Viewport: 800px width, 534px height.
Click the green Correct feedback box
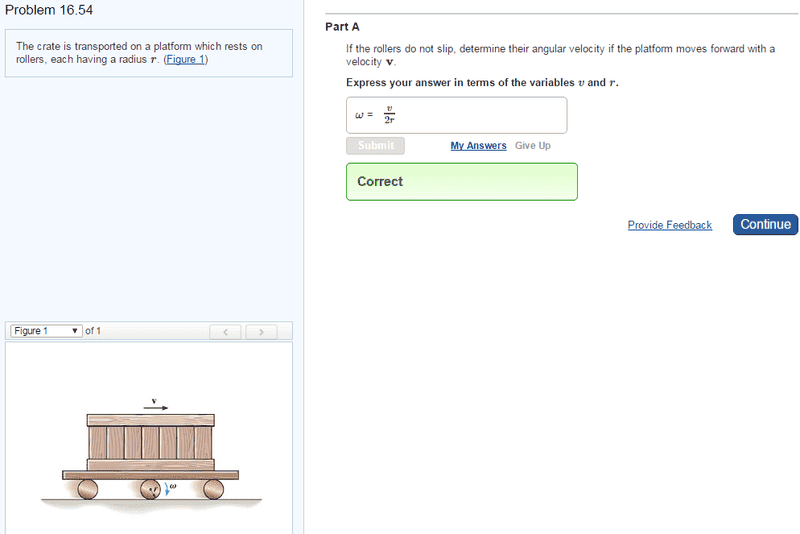(461, 182)
